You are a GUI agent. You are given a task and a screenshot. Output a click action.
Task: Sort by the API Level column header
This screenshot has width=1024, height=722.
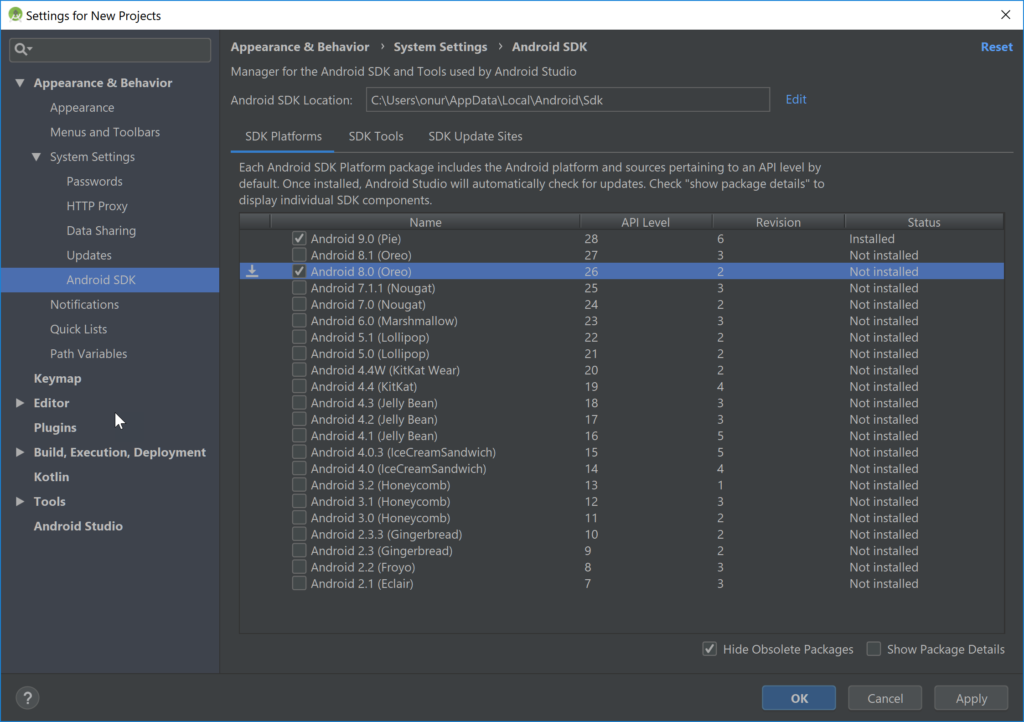point(645,222)
